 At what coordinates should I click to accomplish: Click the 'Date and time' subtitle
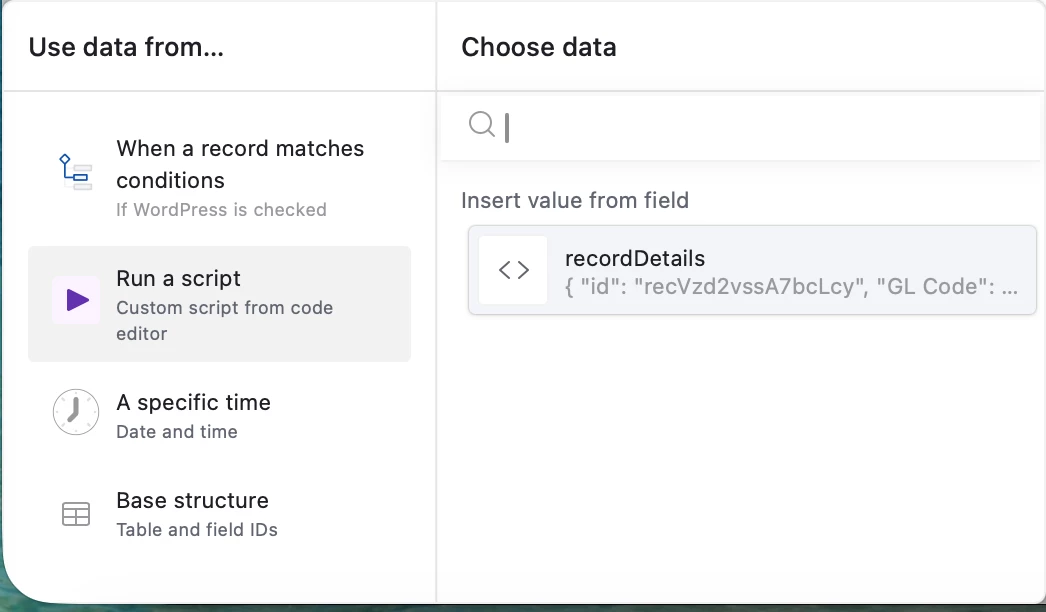(x=177, y=432)
